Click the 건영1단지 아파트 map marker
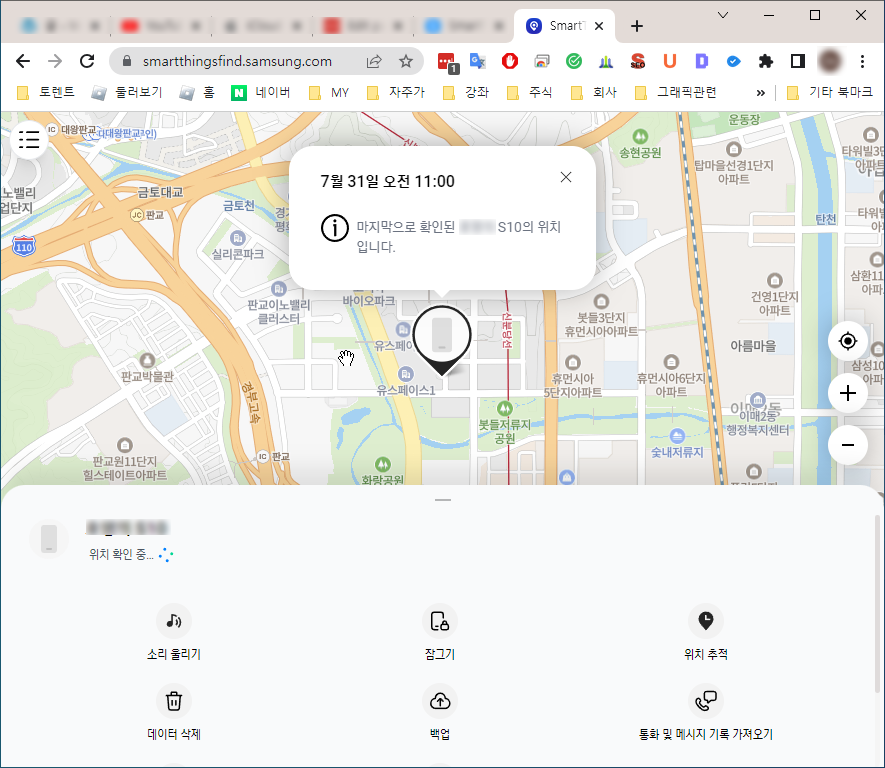This screenshot has height=768, width=885. point(775,280)
